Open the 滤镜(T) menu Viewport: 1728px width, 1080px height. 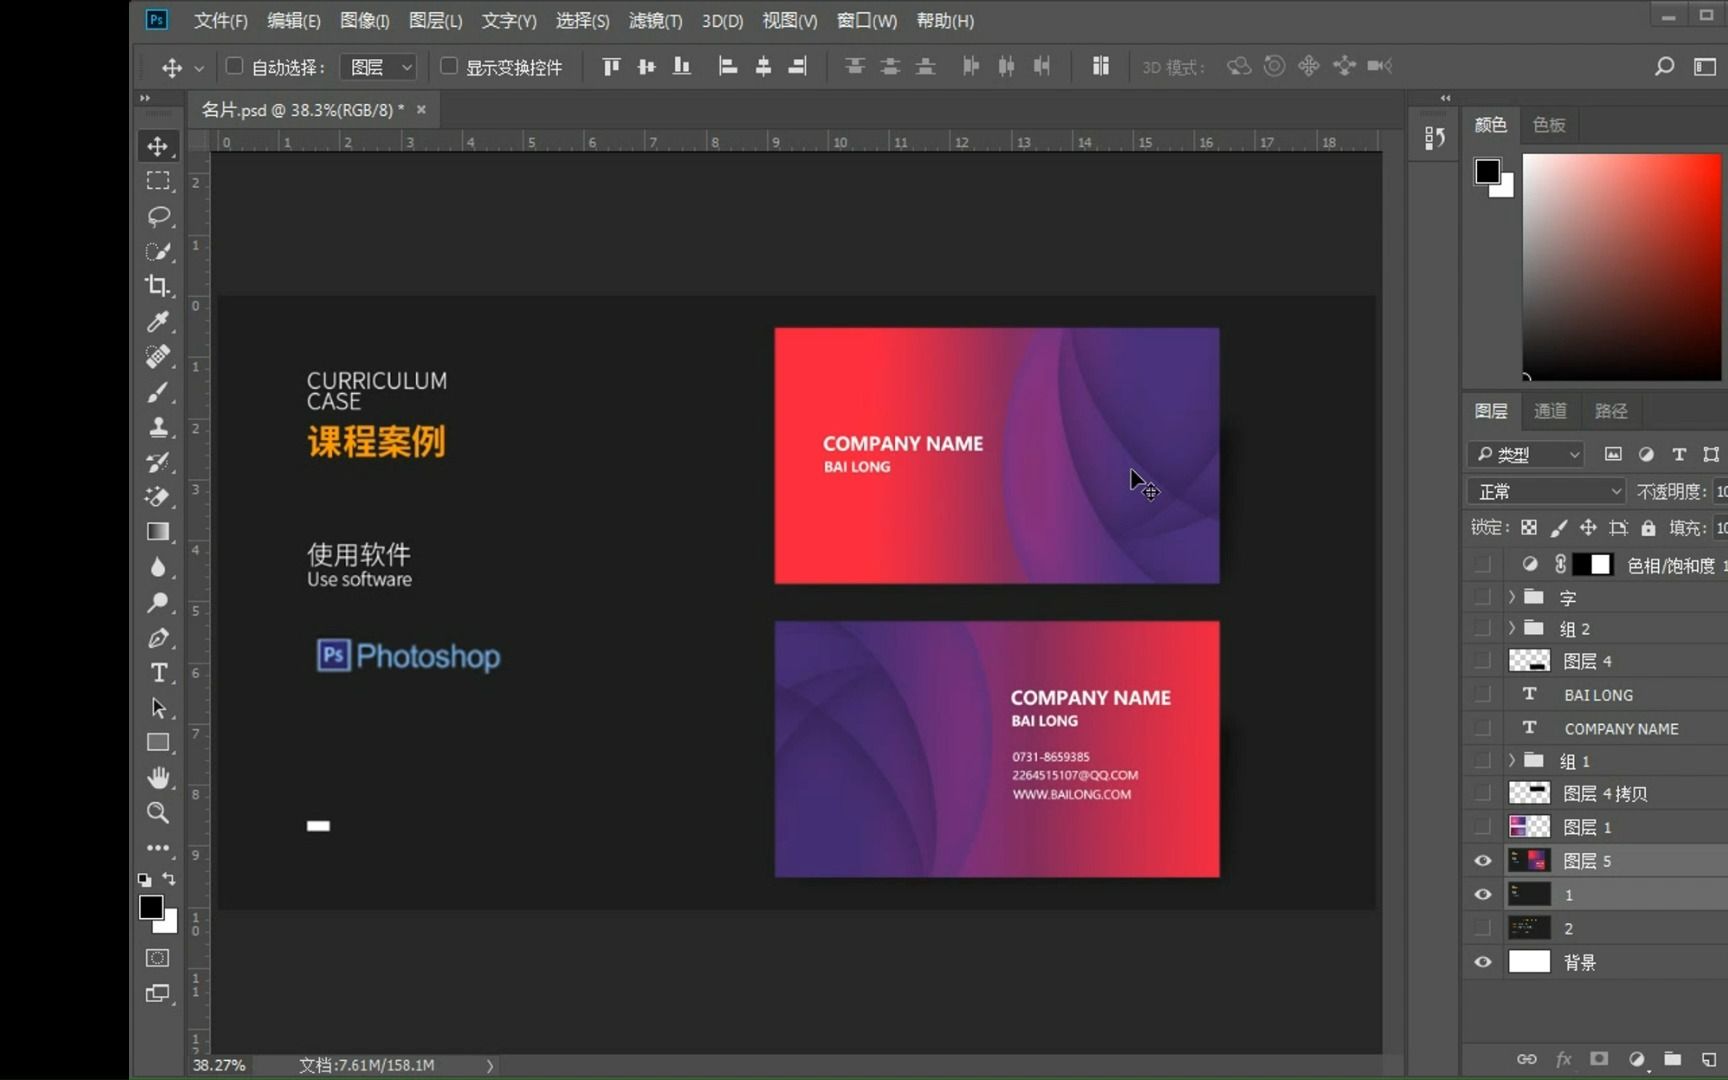coord(655,20)
